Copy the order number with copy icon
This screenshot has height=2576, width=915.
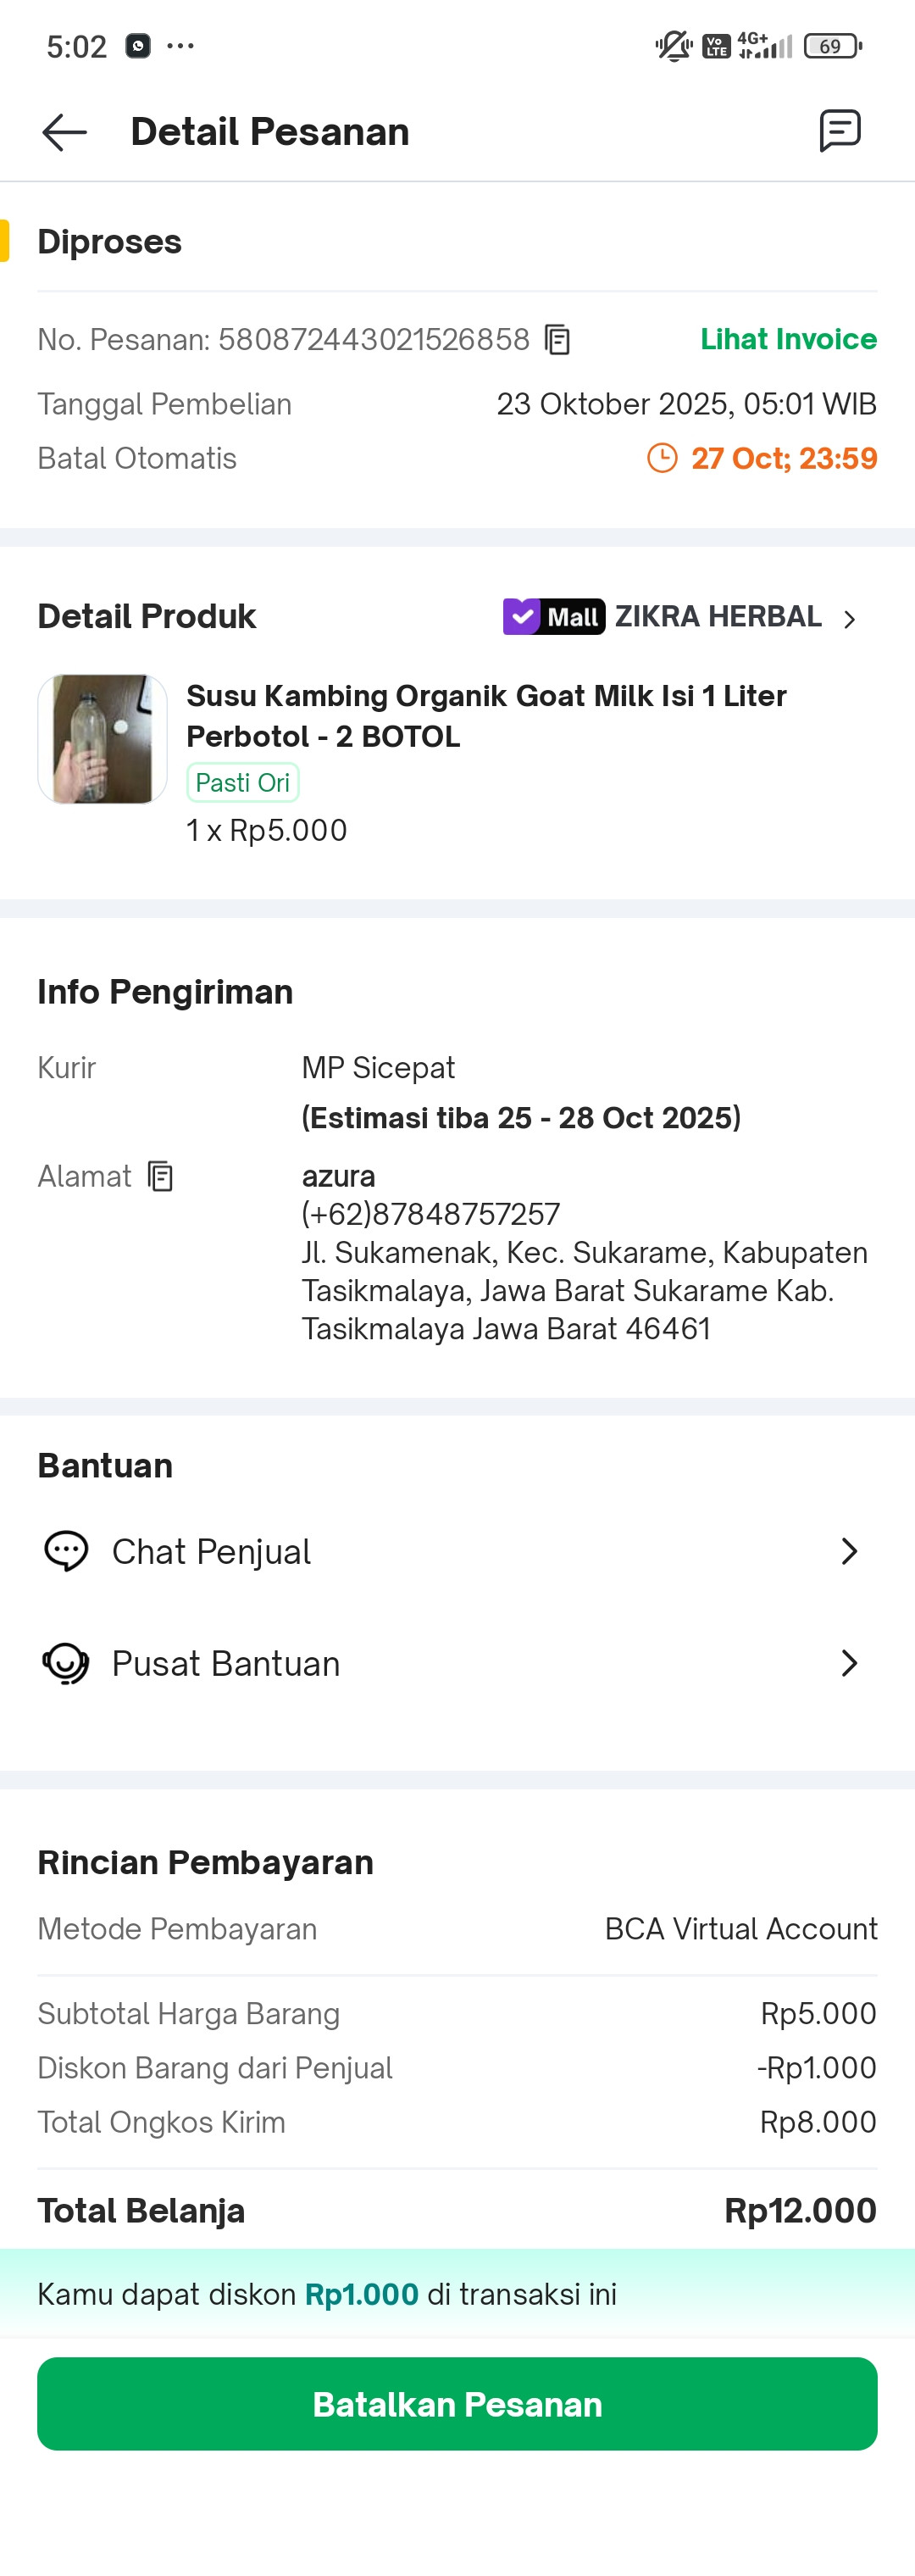557,340
